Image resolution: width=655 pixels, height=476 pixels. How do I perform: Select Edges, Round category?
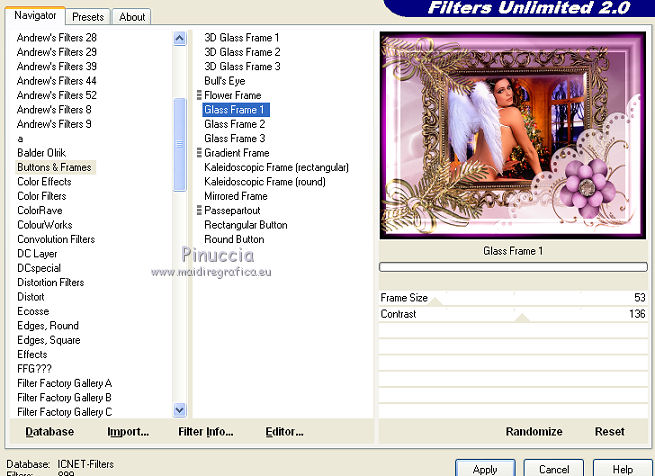48,326
